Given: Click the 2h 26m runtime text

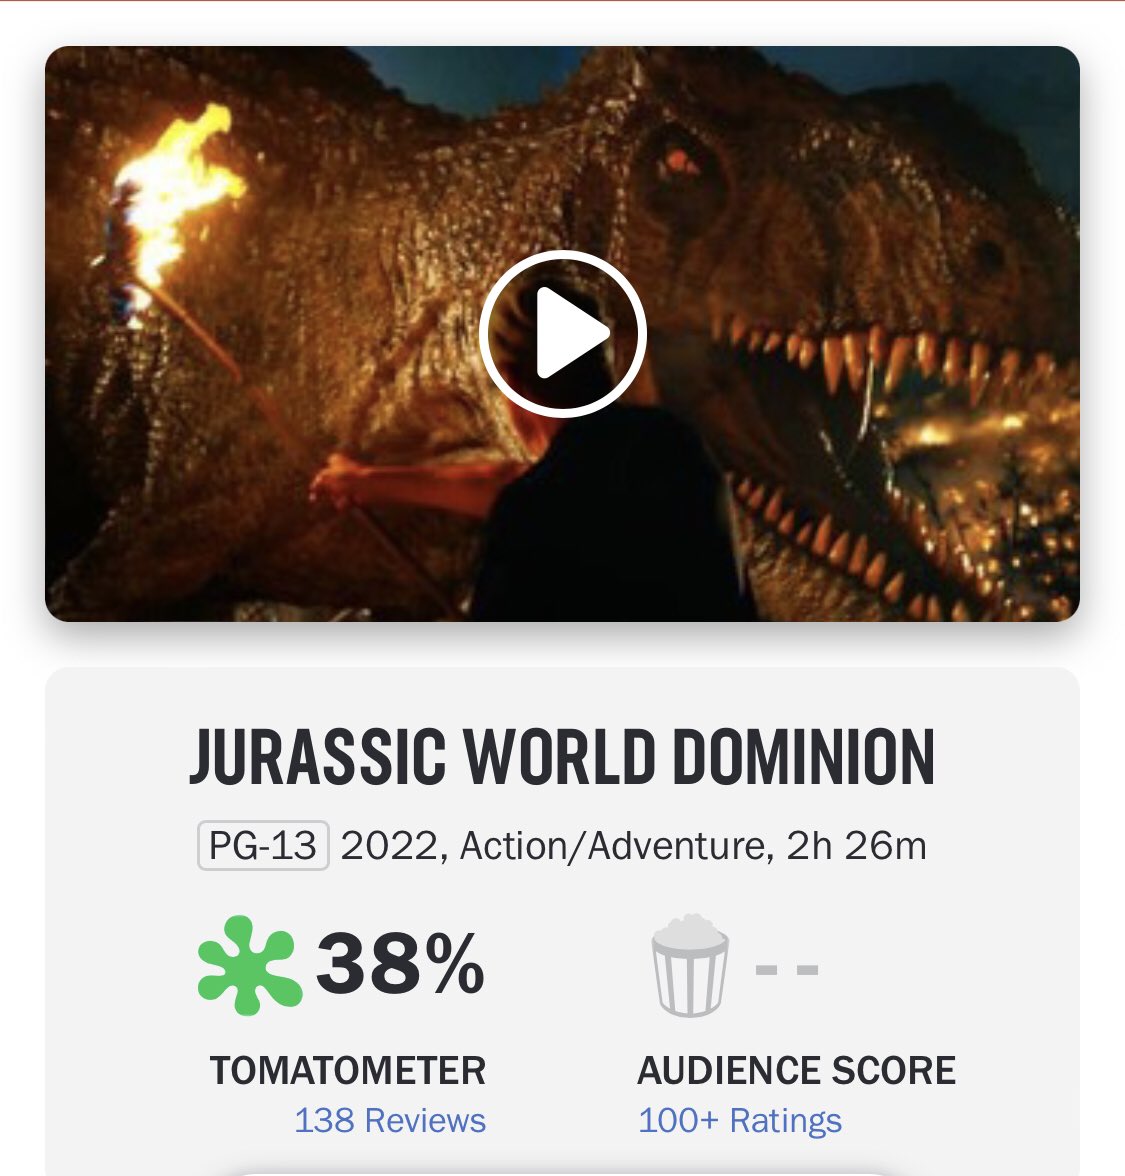Looking at the screenshot, I should point(857,846).
